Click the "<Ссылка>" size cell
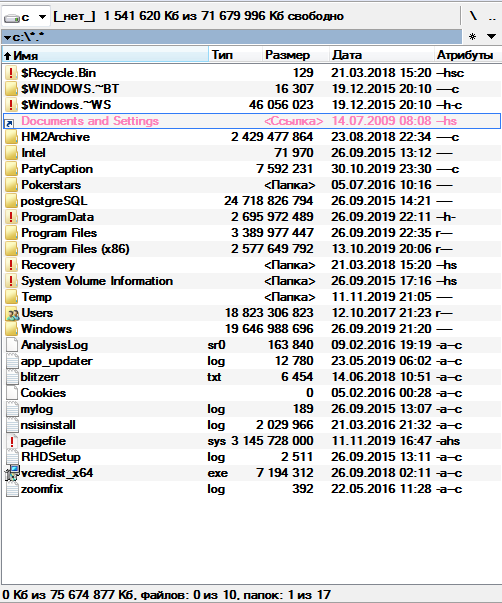This screenshot has width=502, height=603. click(x=294, y=121)
